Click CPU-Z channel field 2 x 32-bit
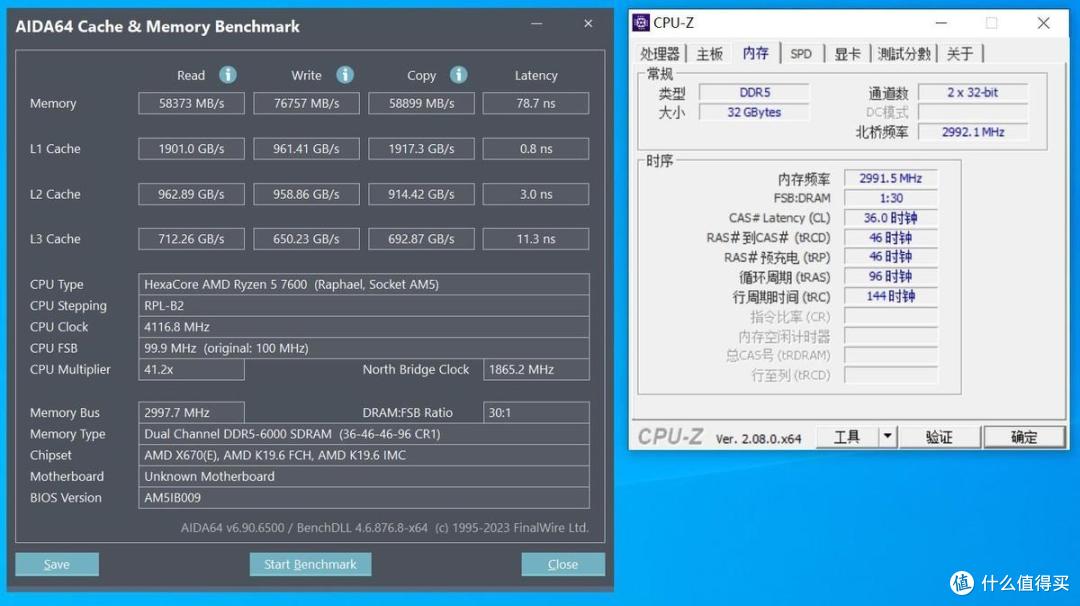 (973, 92)
